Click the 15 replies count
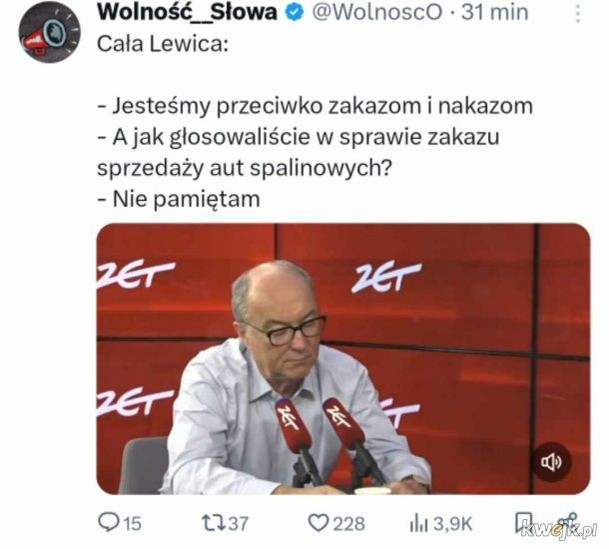Screen dimensions: 609x549 click(132, 523)
